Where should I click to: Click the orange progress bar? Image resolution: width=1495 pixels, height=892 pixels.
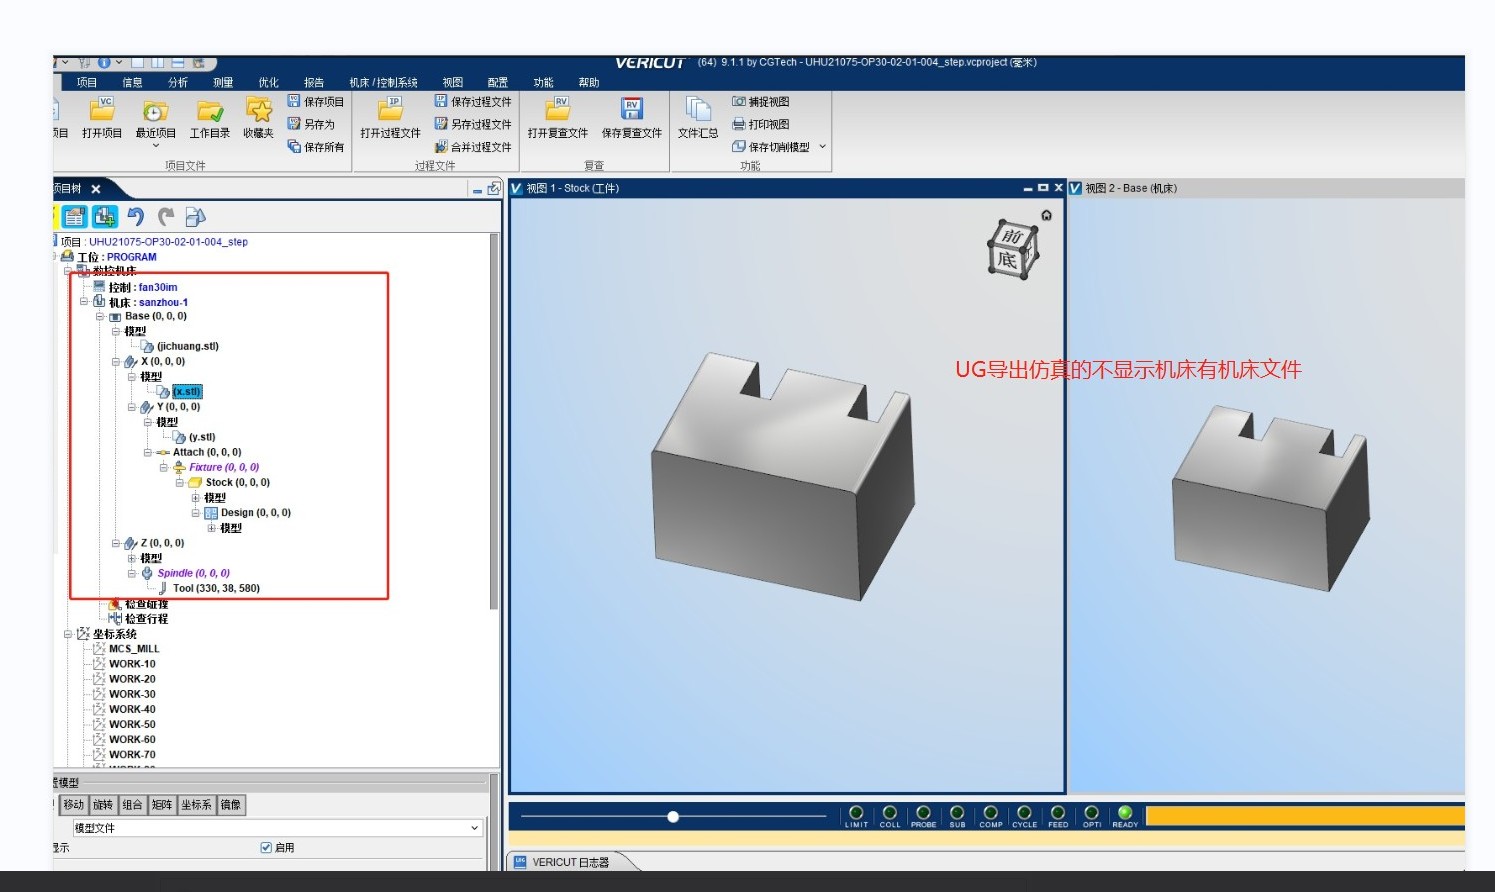pyautogui.click(x=1305, y=816)
